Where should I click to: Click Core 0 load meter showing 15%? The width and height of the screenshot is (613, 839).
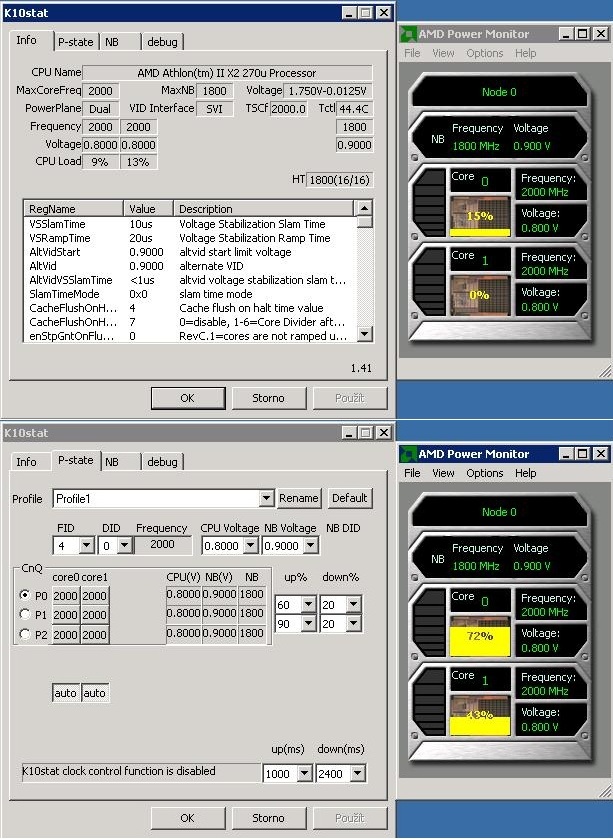click(480, 216)
